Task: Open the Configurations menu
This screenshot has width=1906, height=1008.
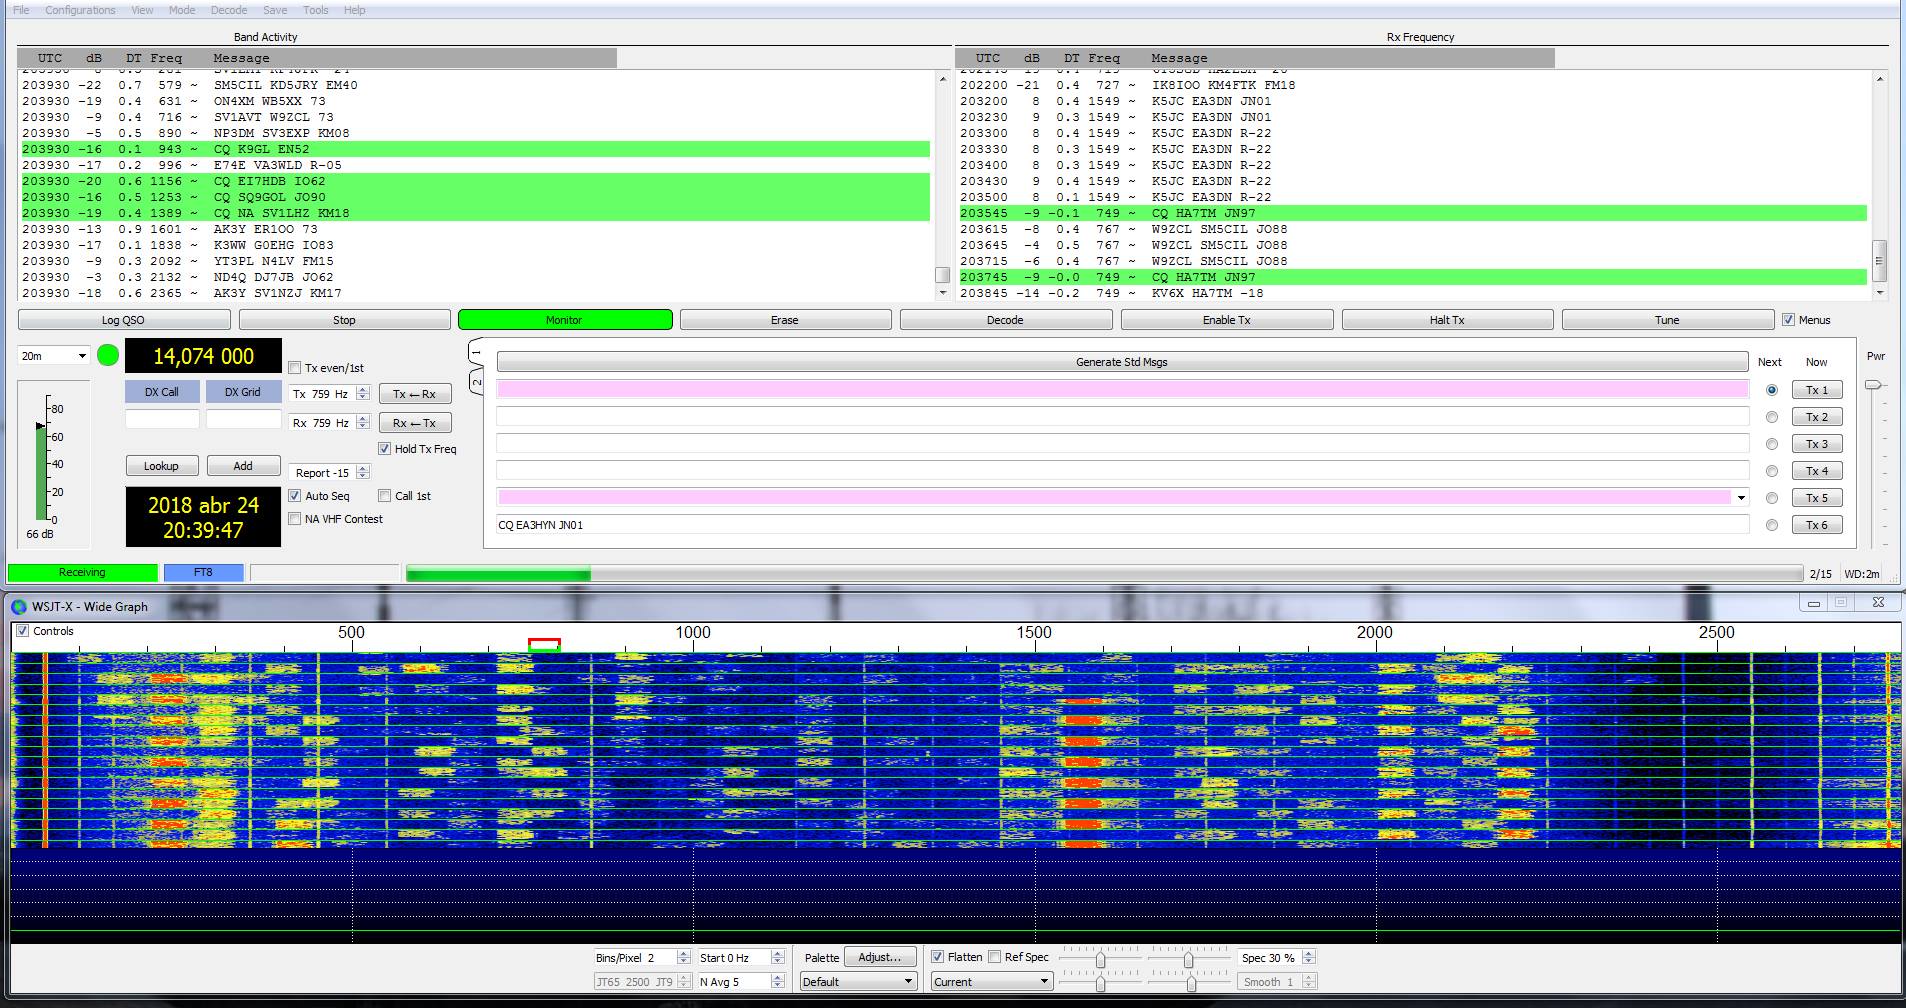Action: (x=80, y=10)
